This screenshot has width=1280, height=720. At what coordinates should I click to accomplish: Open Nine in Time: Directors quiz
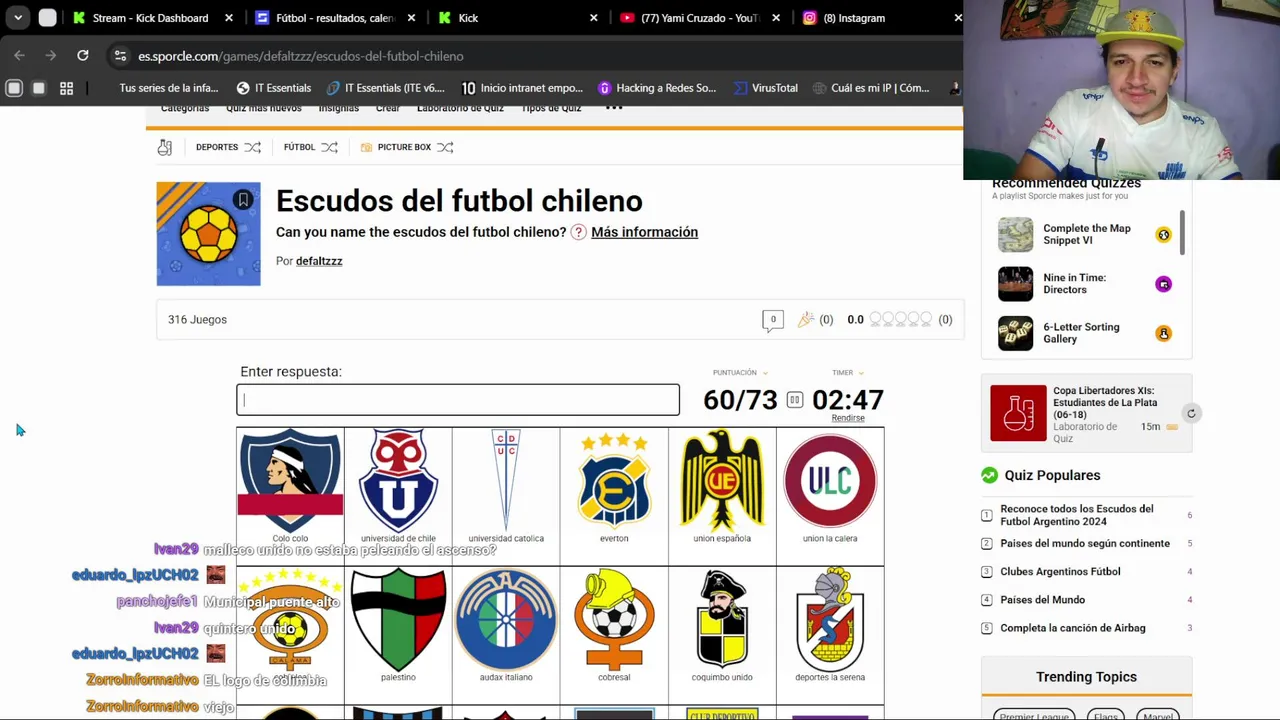pyautogui.click(x=1086, y=284)
